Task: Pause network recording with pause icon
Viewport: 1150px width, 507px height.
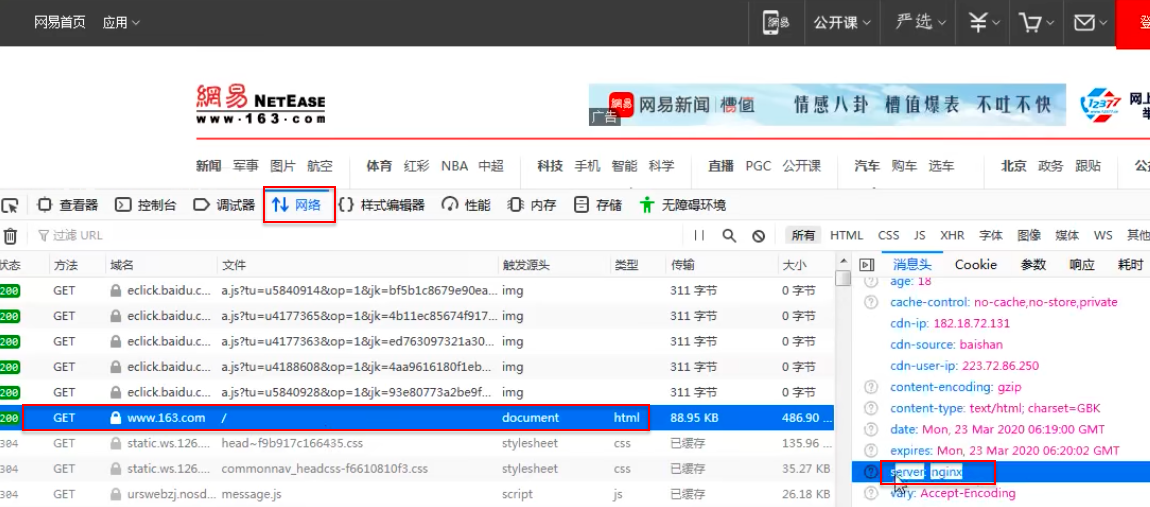Action: pos(699,236)
